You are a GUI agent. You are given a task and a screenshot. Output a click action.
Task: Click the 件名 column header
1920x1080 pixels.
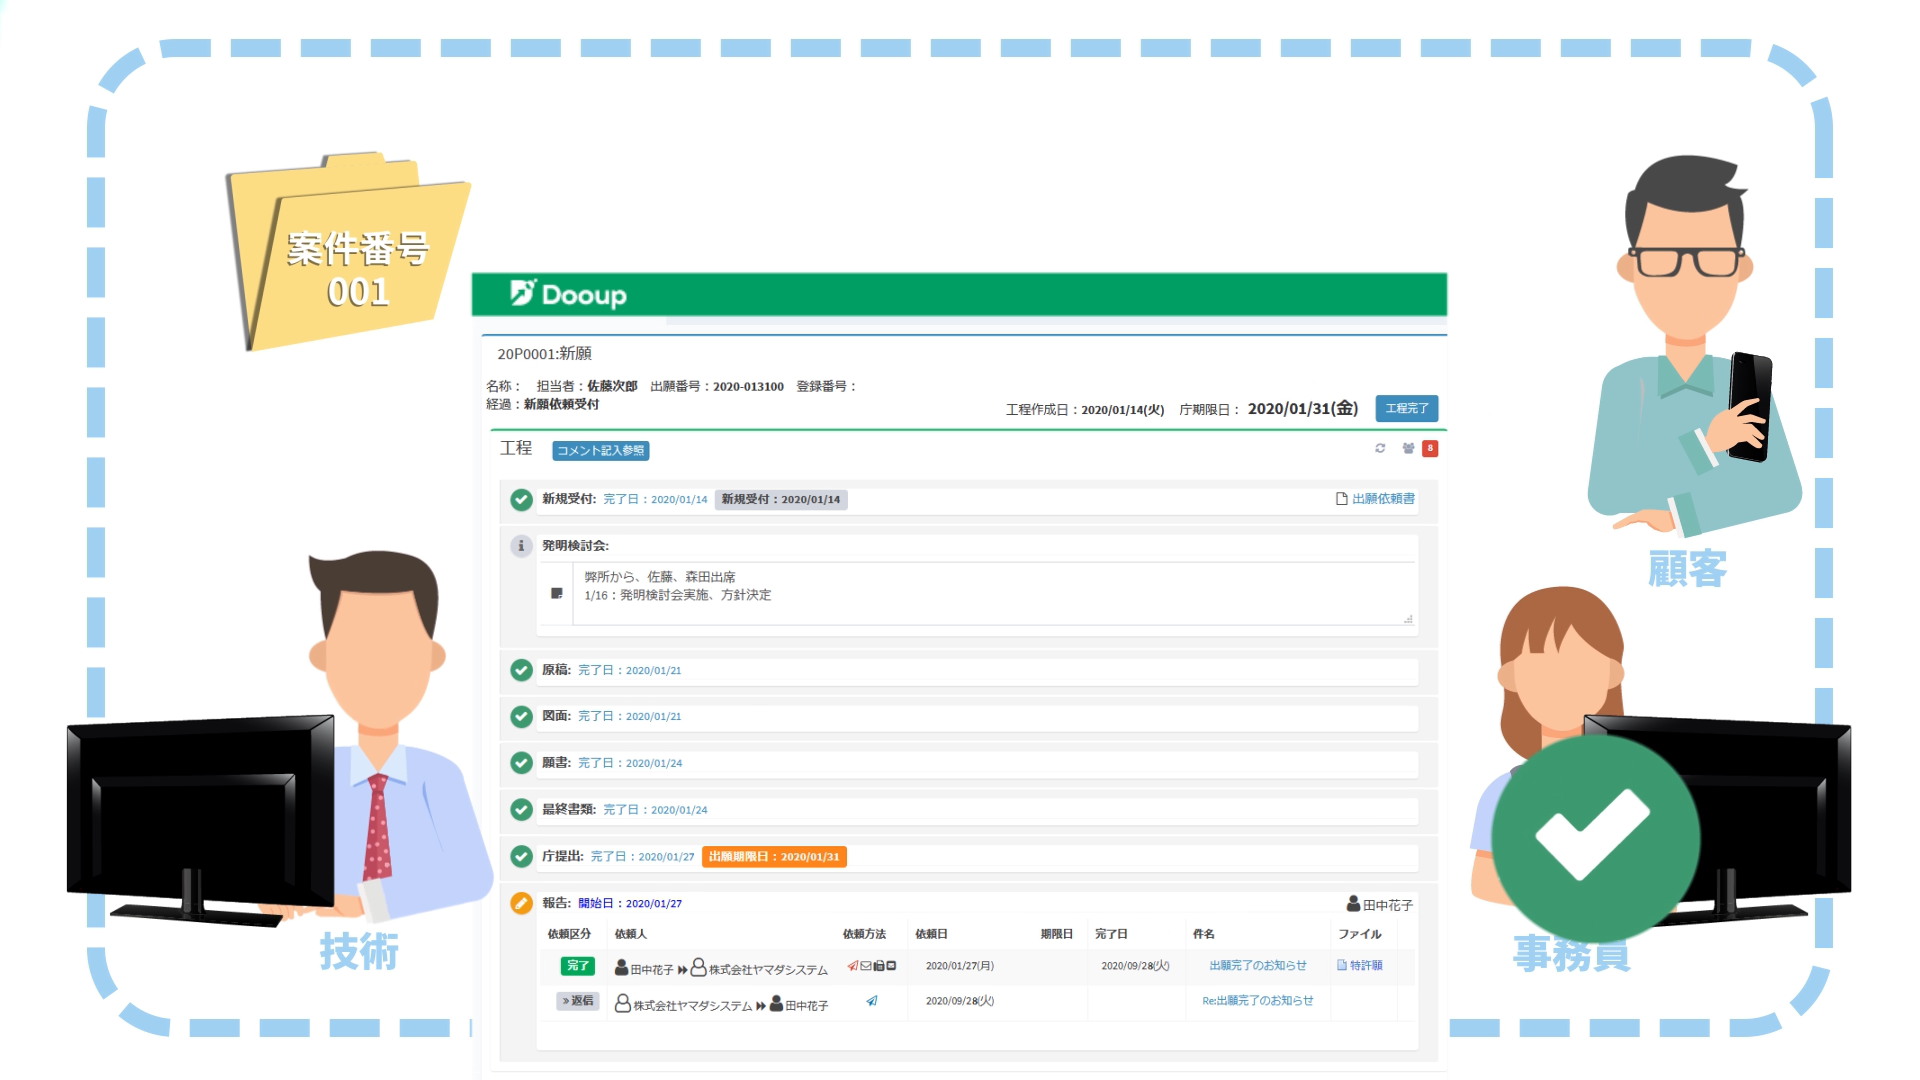1203,934
